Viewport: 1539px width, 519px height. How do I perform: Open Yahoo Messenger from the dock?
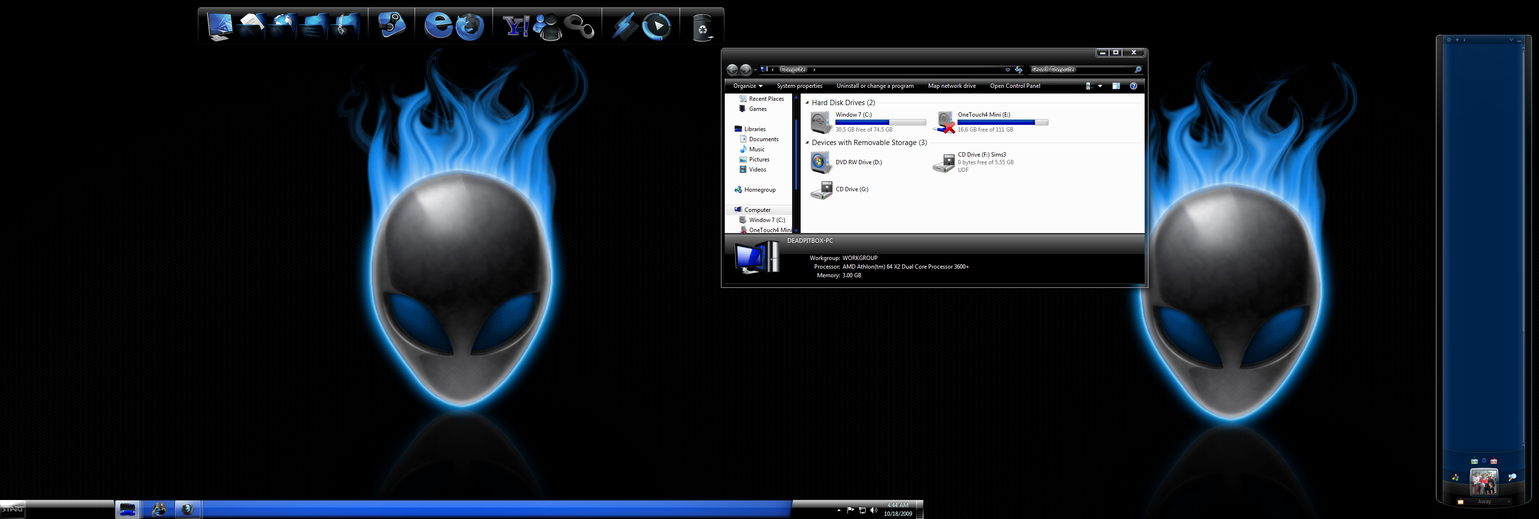[516, 26]
